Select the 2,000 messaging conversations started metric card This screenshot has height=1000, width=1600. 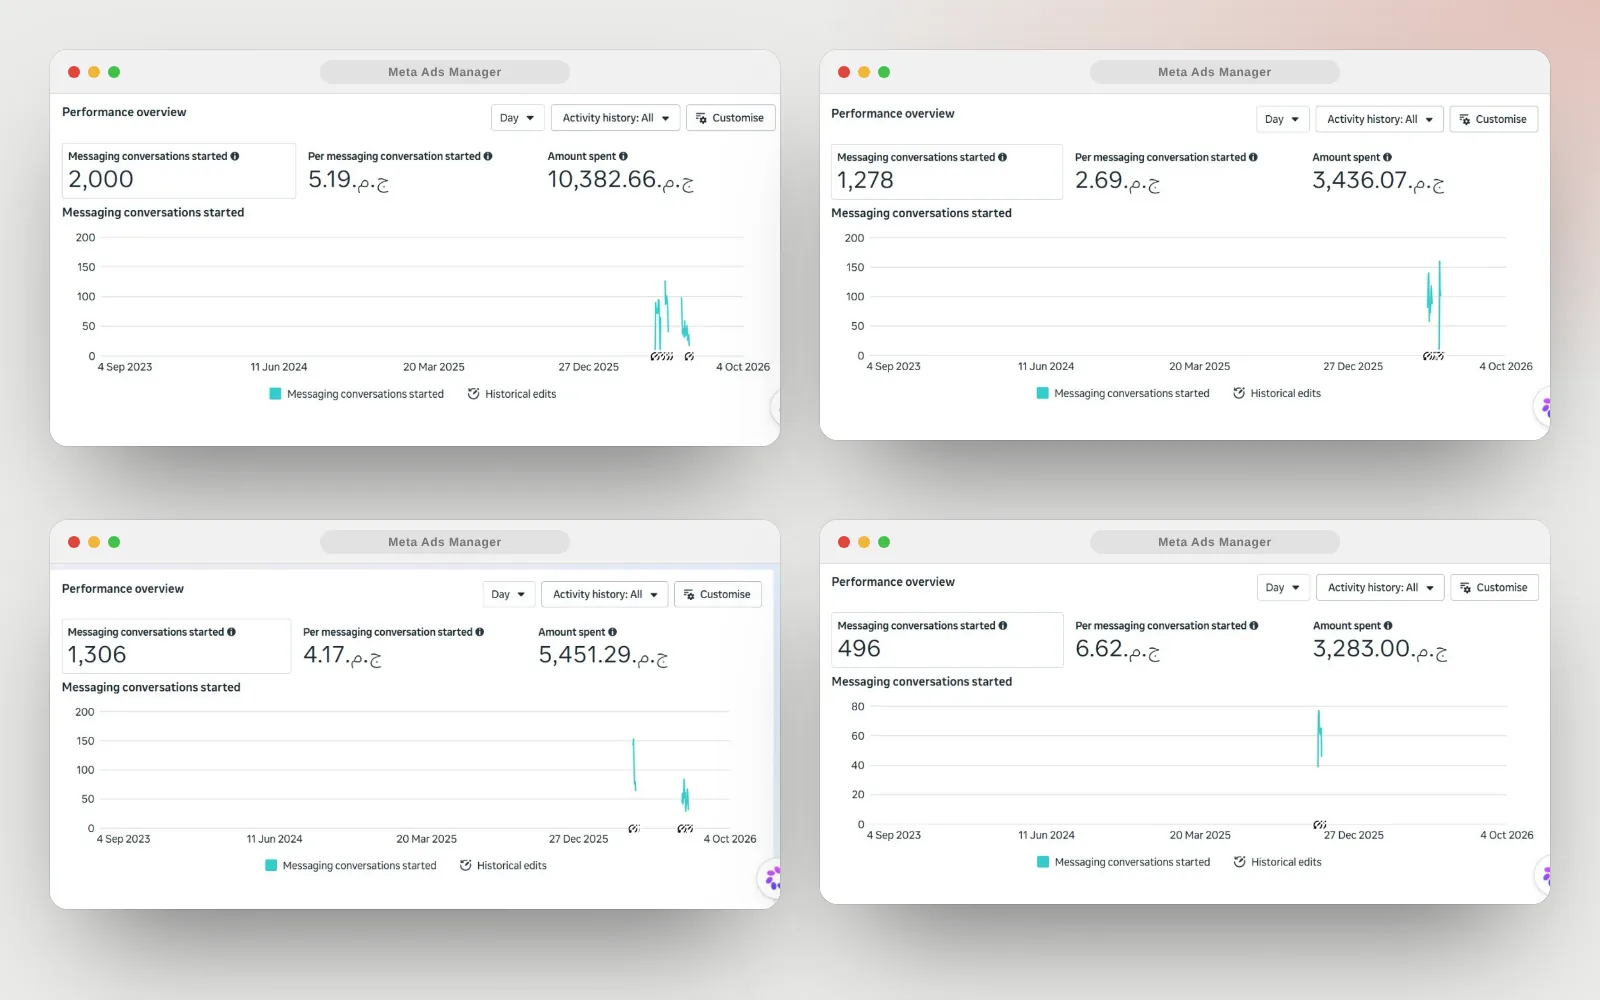coord(179,171)
